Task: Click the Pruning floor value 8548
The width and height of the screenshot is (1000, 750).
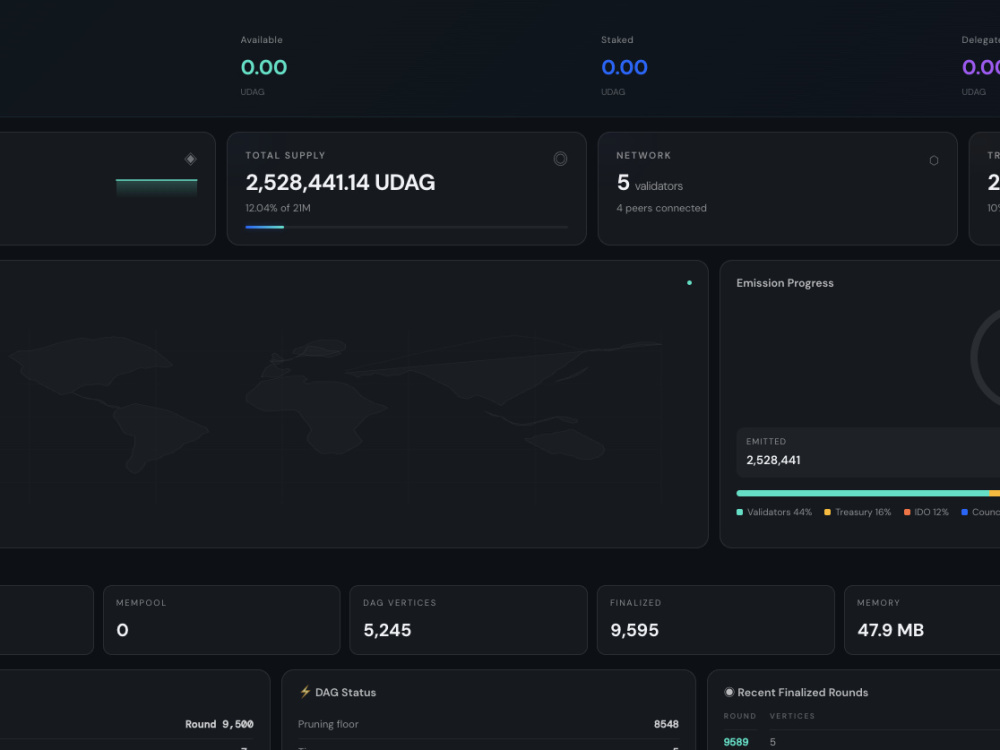Action: (666, 724)
